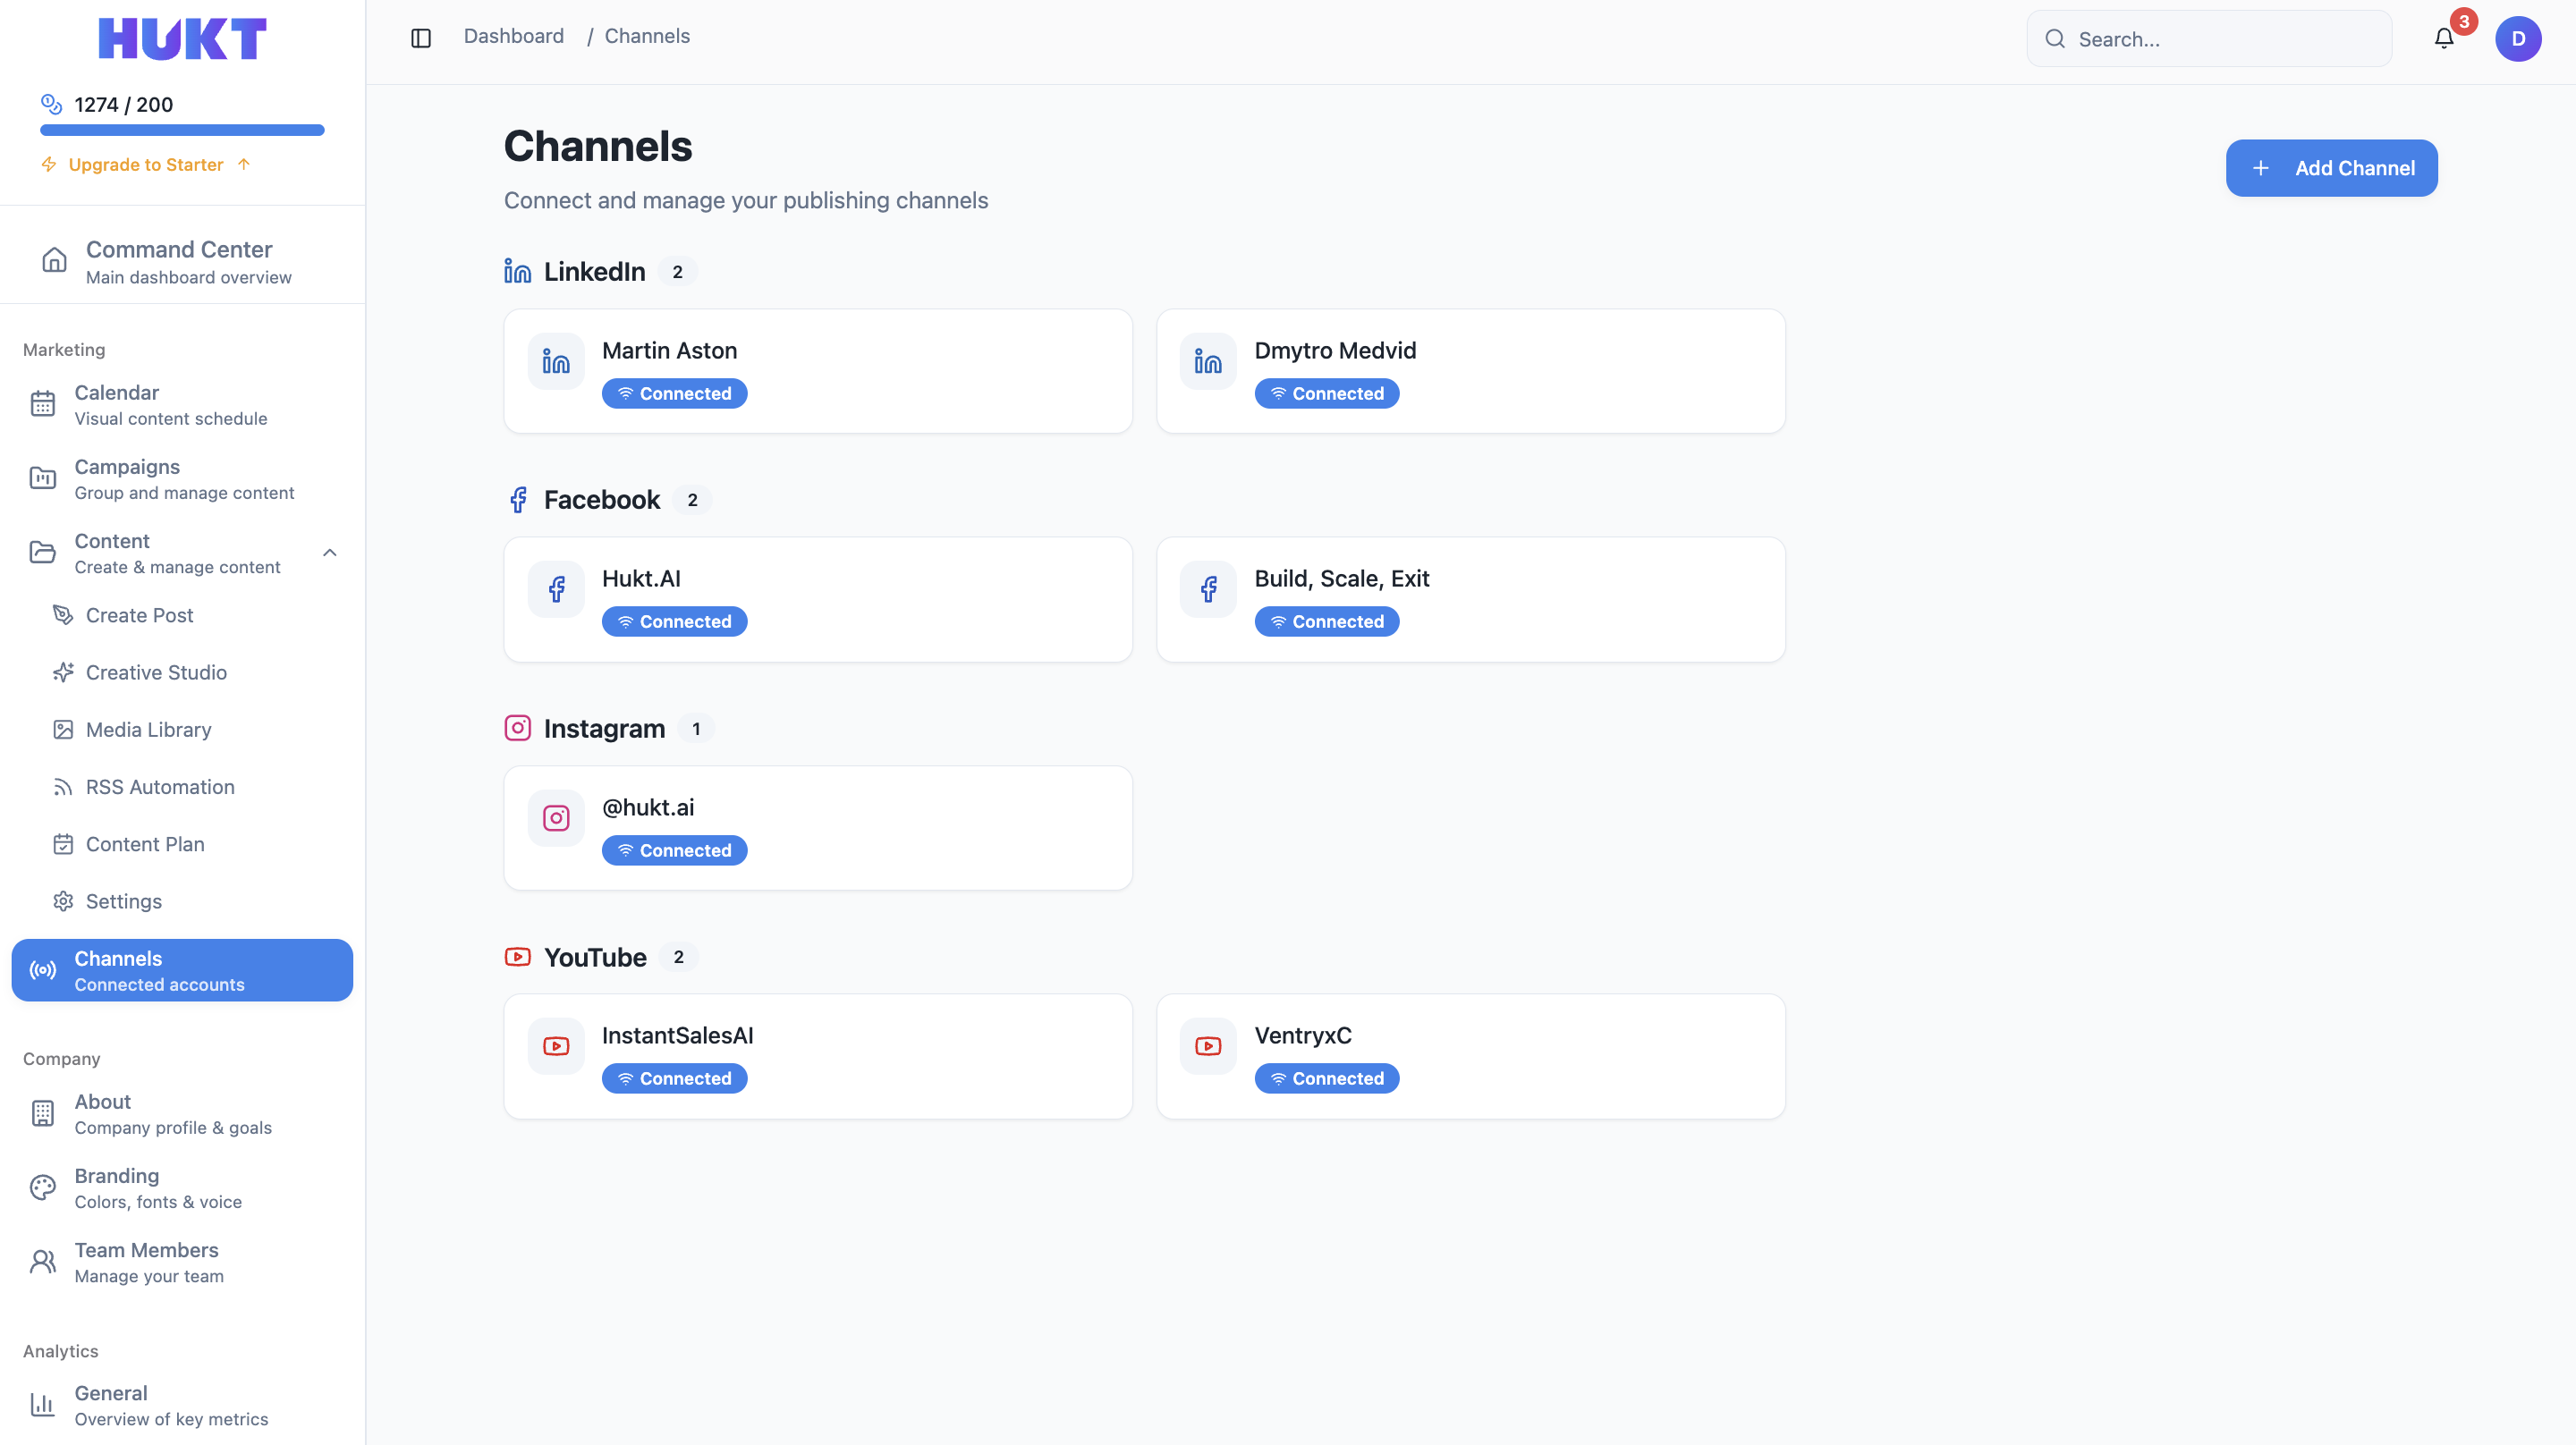Open Command Center from the sidebar
This screenshot has width=2576, height=1445.
(179, 261)
